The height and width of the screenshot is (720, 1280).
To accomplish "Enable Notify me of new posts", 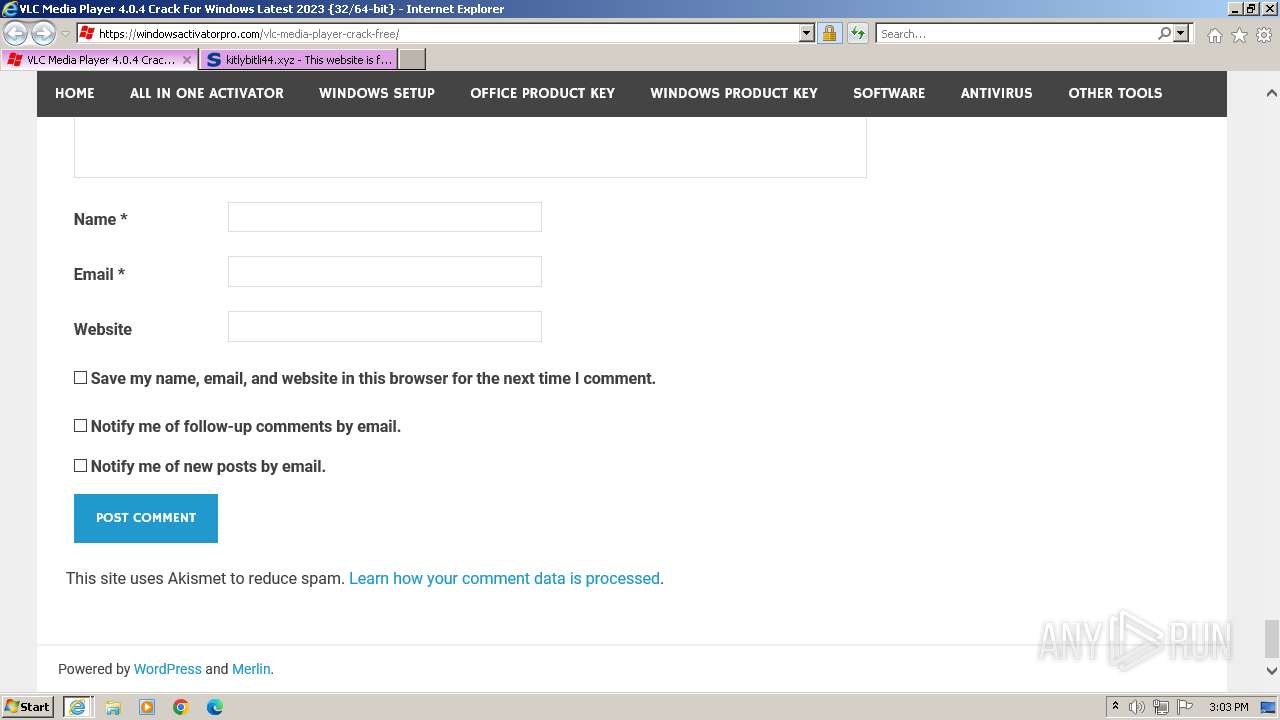I will pyautogui.click(x=81, y=466).
